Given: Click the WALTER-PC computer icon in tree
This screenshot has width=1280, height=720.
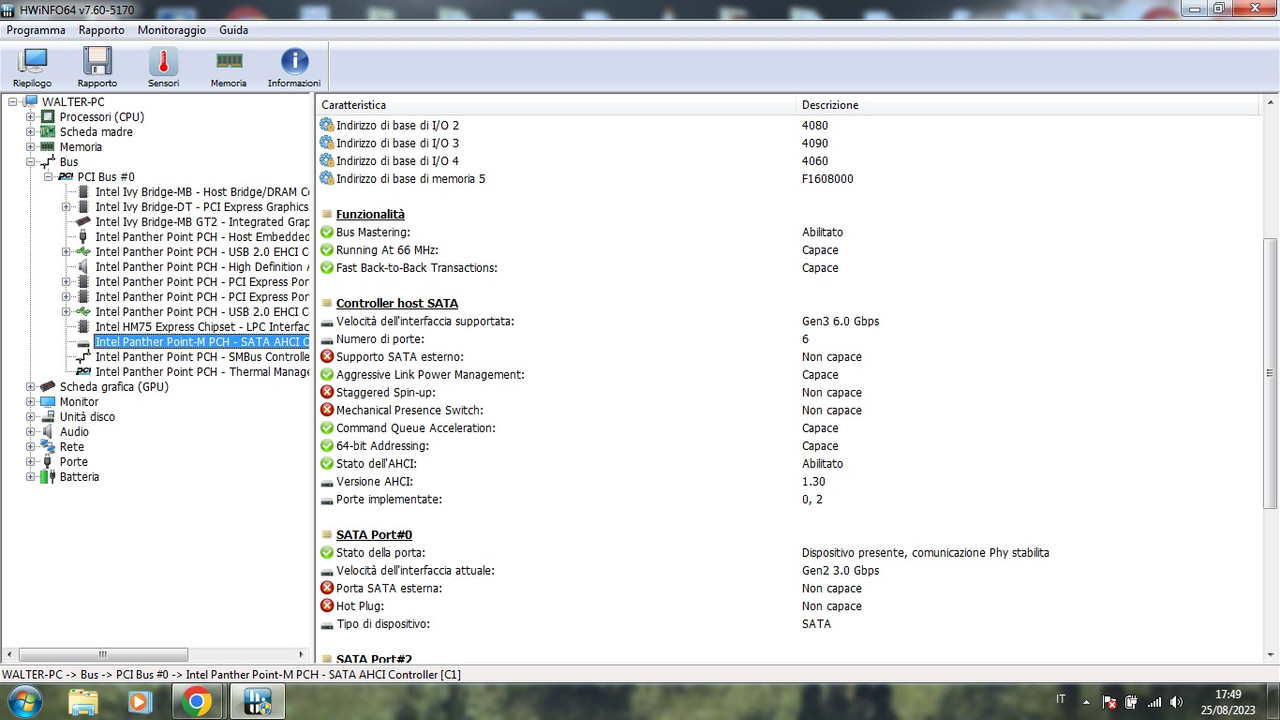Looking at the screenshot, I should tap(30, 102).
